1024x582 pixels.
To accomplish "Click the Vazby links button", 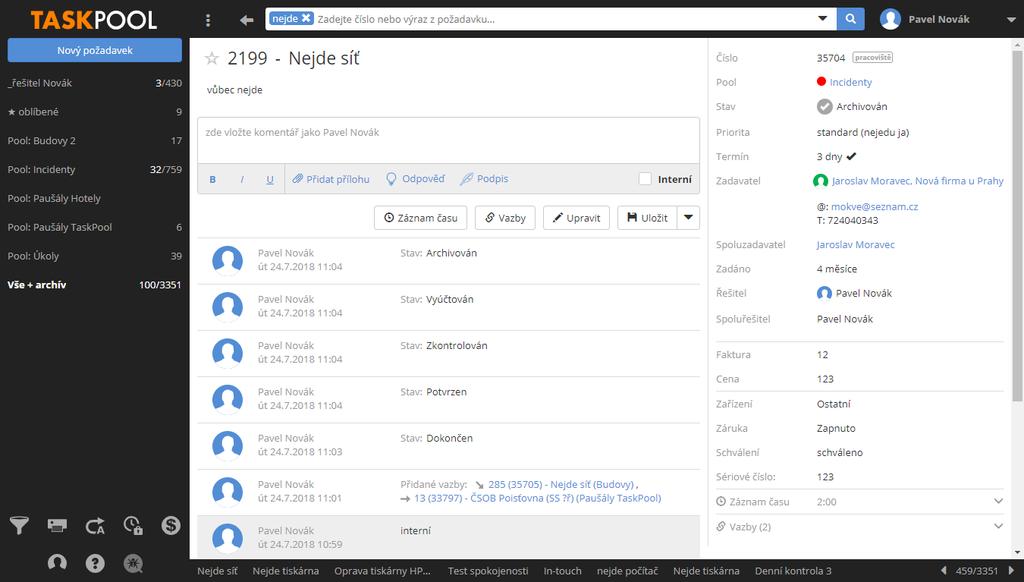I will 505,218.
